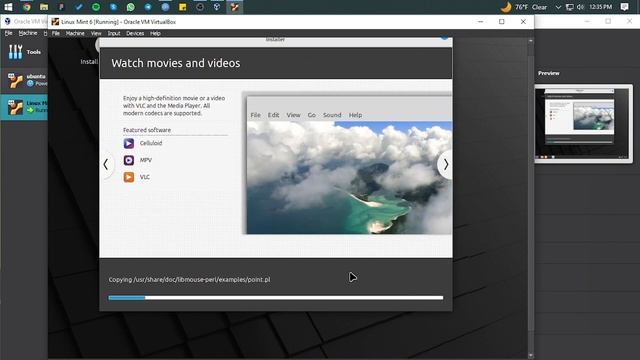Image resolution: width=640 pixels, height=360 pixels.
Task: Click VM window title bar VirtualBox icon
Action: point(55,22)
